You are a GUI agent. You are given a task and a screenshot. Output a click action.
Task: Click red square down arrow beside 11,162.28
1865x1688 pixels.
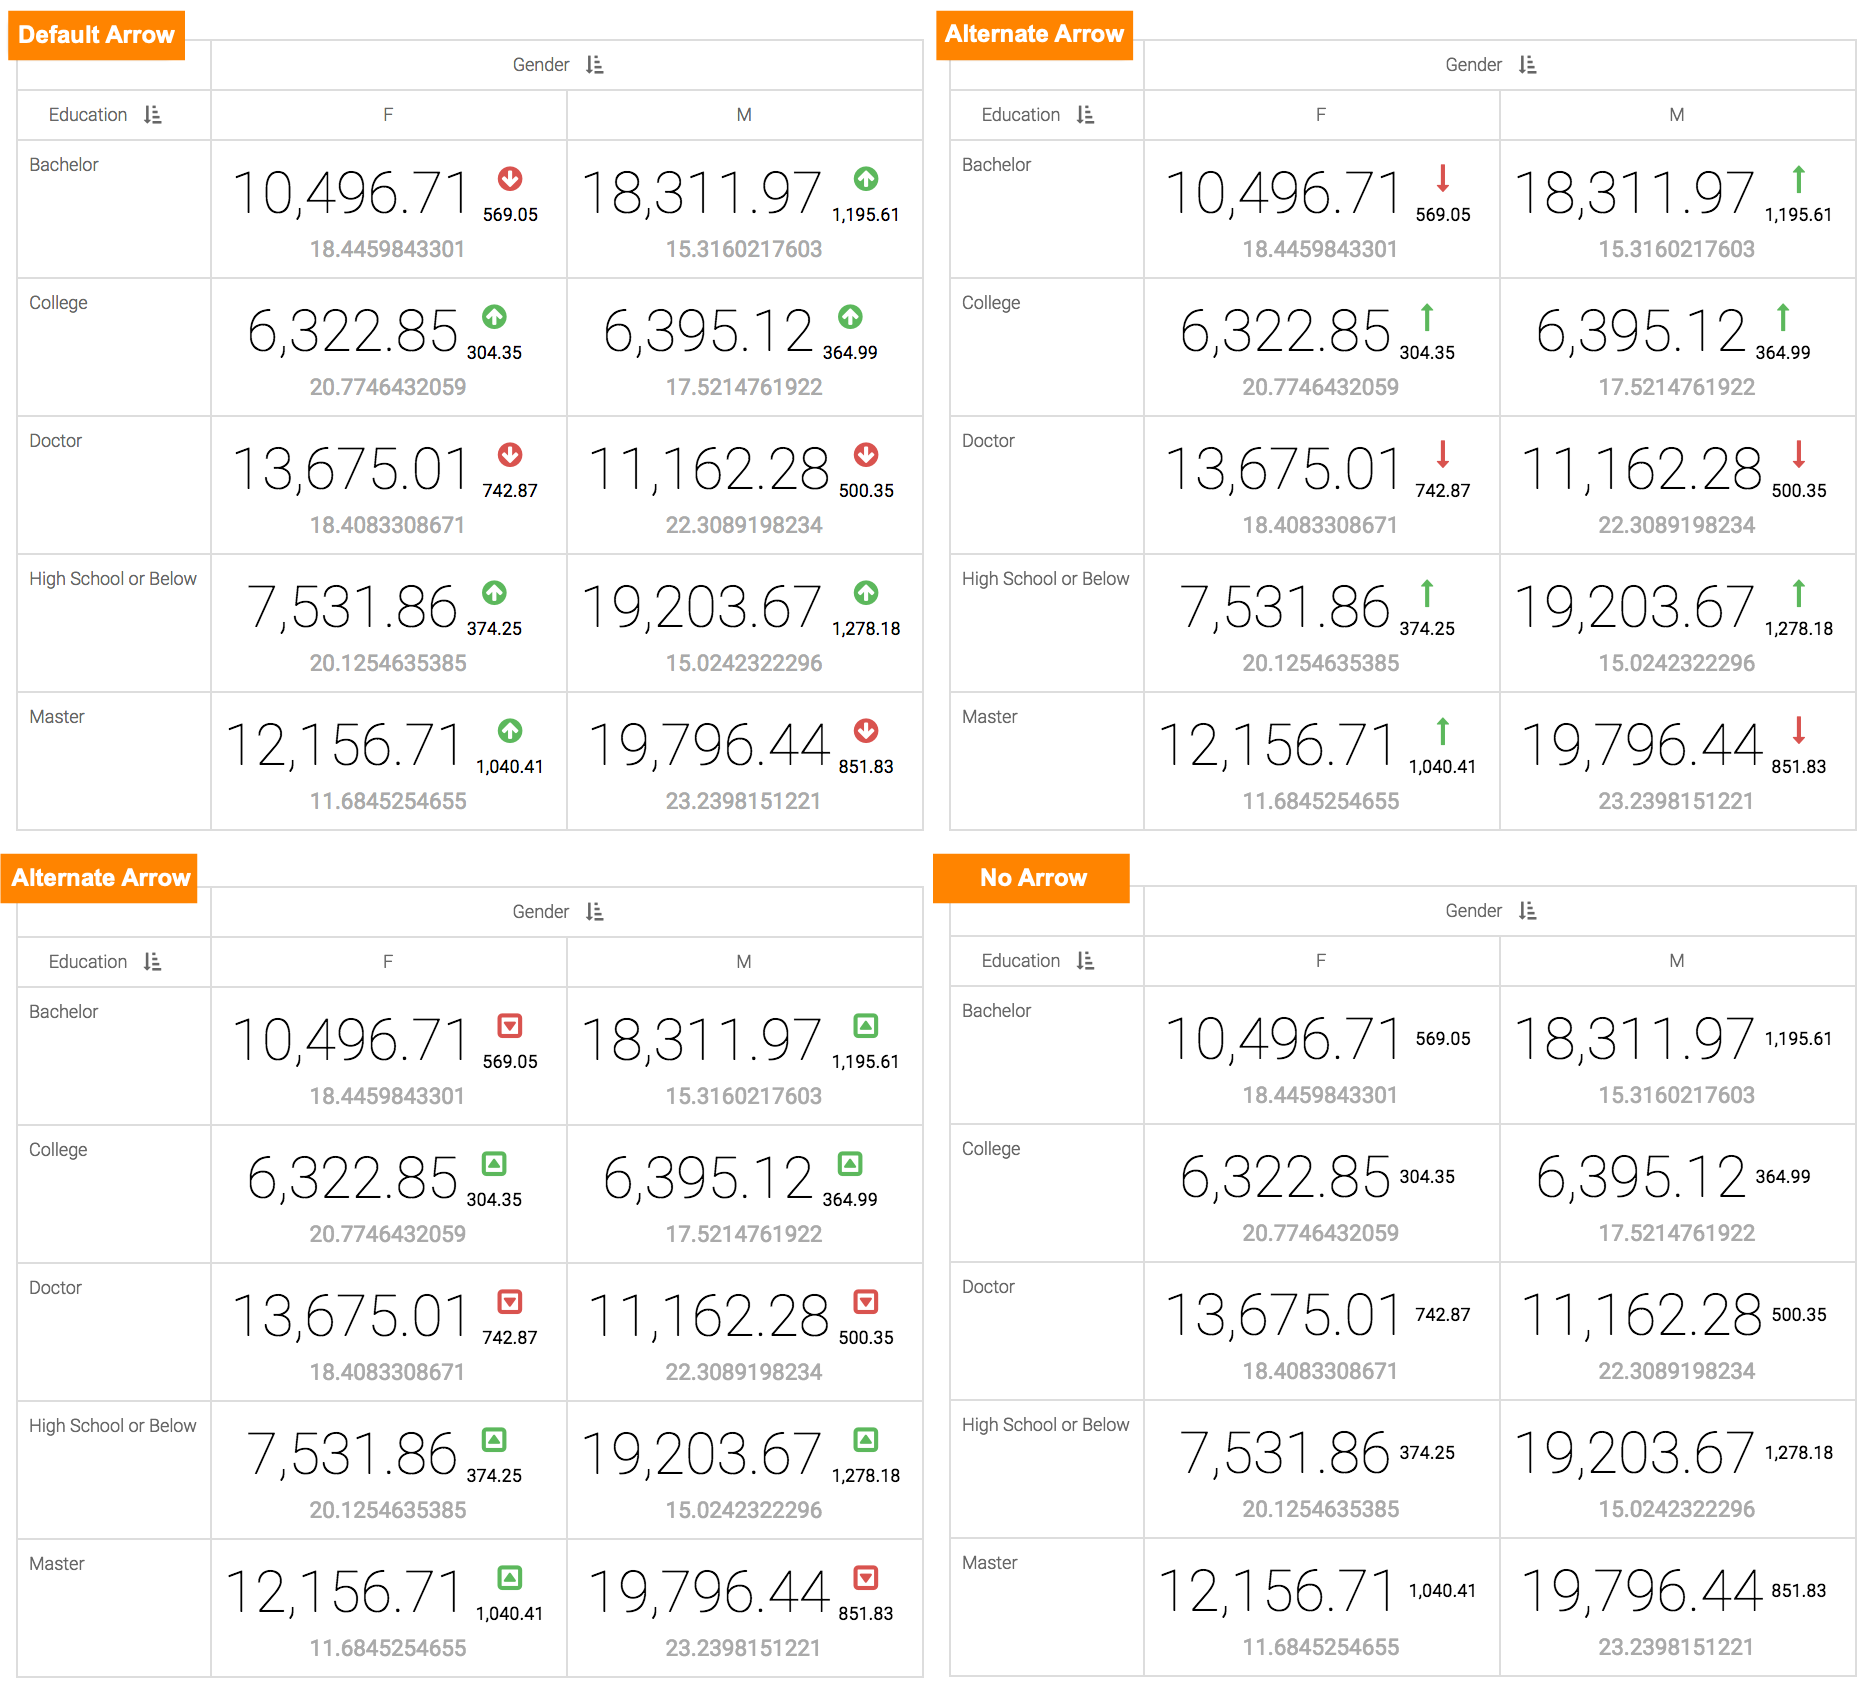tap(866, 1302)
